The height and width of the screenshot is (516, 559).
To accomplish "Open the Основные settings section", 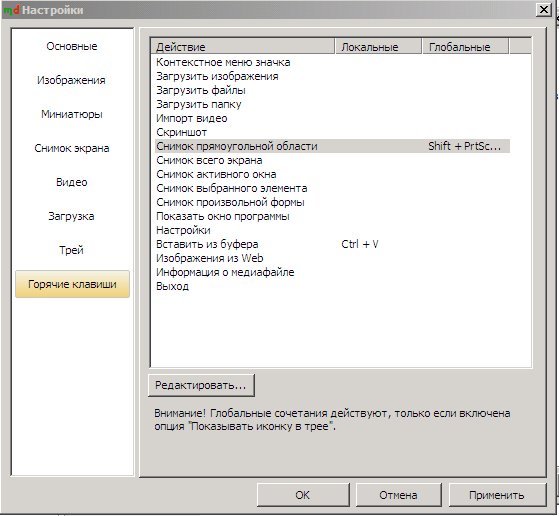I will pyautogui.click(x=72, y=46).
